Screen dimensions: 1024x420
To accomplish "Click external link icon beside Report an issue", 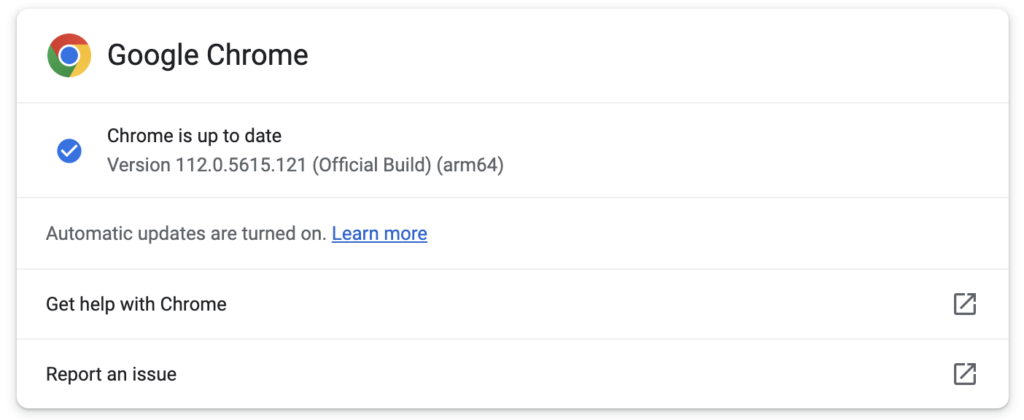I will (x=964, y=374).
